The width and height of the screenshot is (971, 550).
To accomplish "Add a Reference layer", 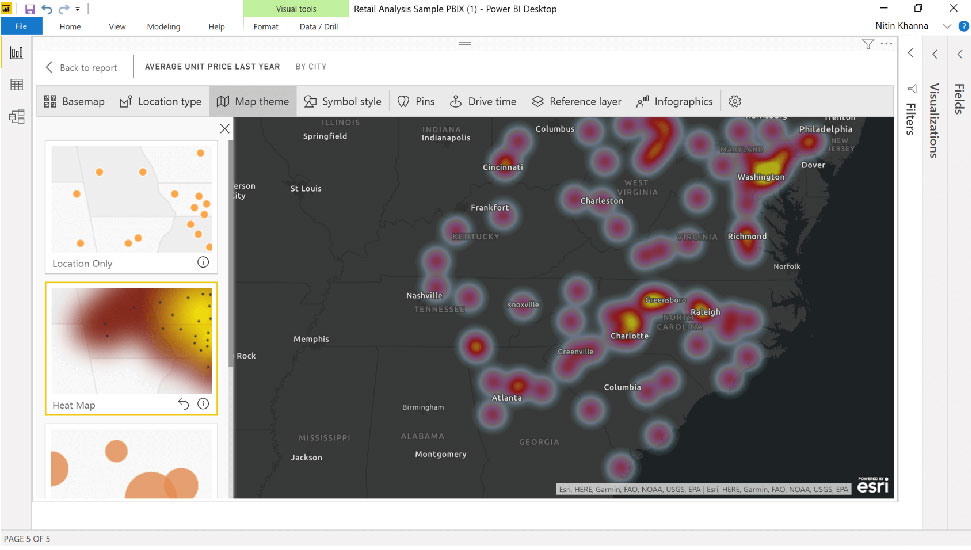I will coord(576,101).
